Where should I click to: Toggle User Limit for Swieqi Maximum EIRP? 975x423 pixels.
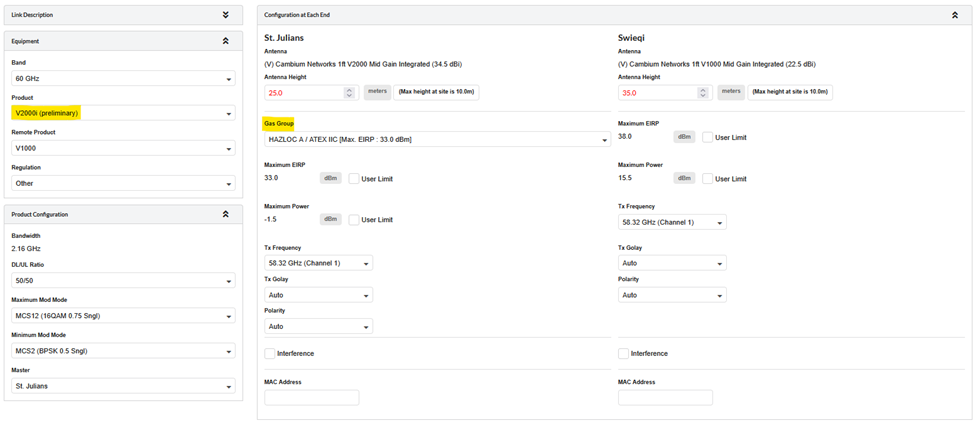708,137
